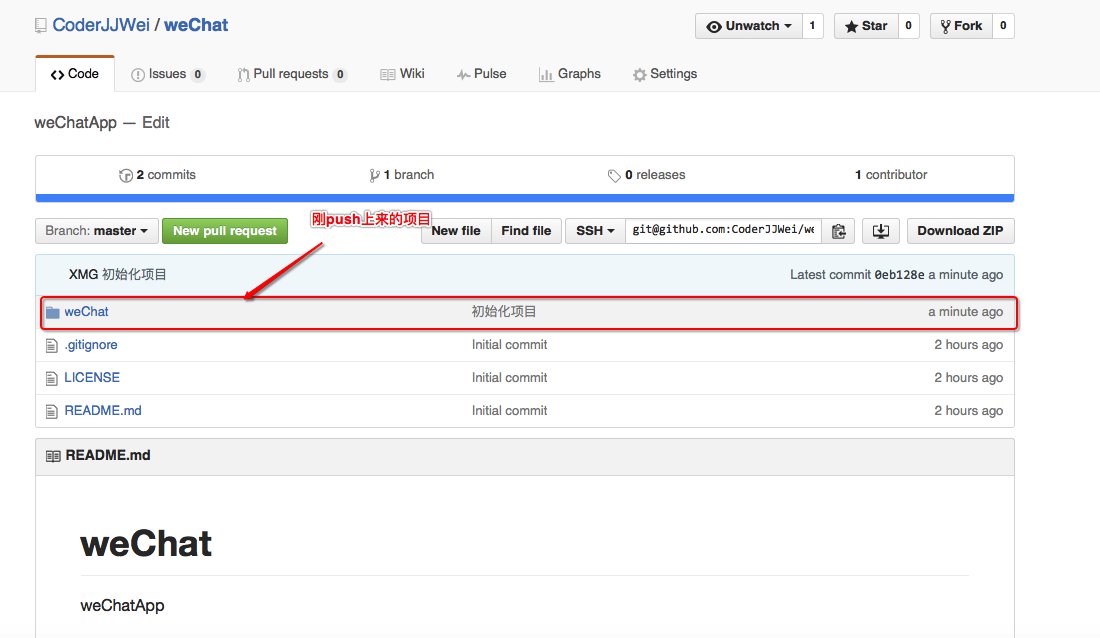Image resolution: width=1100 pixels, height=638 pixels.
Task: View the 1 branch list
Action: coord(401,175)
